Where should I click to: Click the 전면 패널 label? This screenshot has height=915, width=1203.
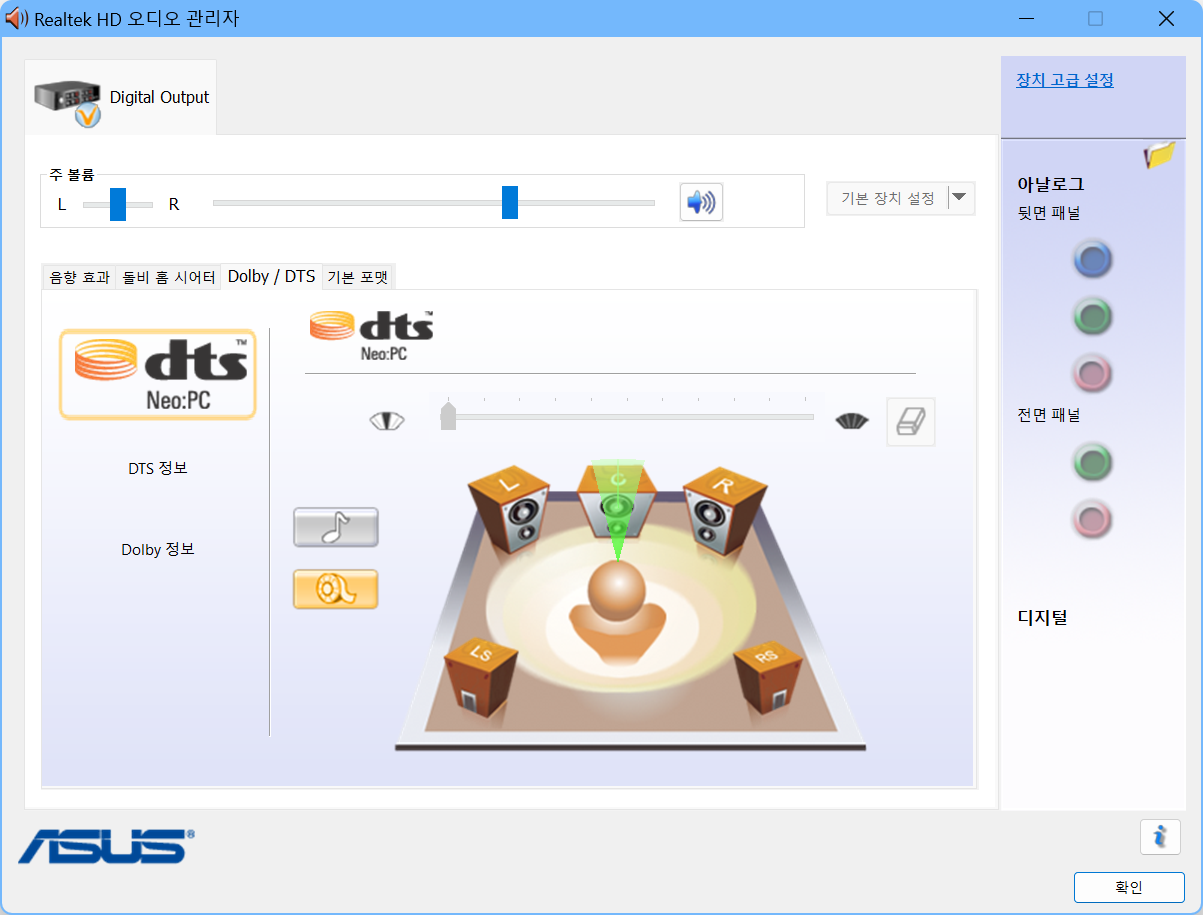click(x=1049, y=414)
